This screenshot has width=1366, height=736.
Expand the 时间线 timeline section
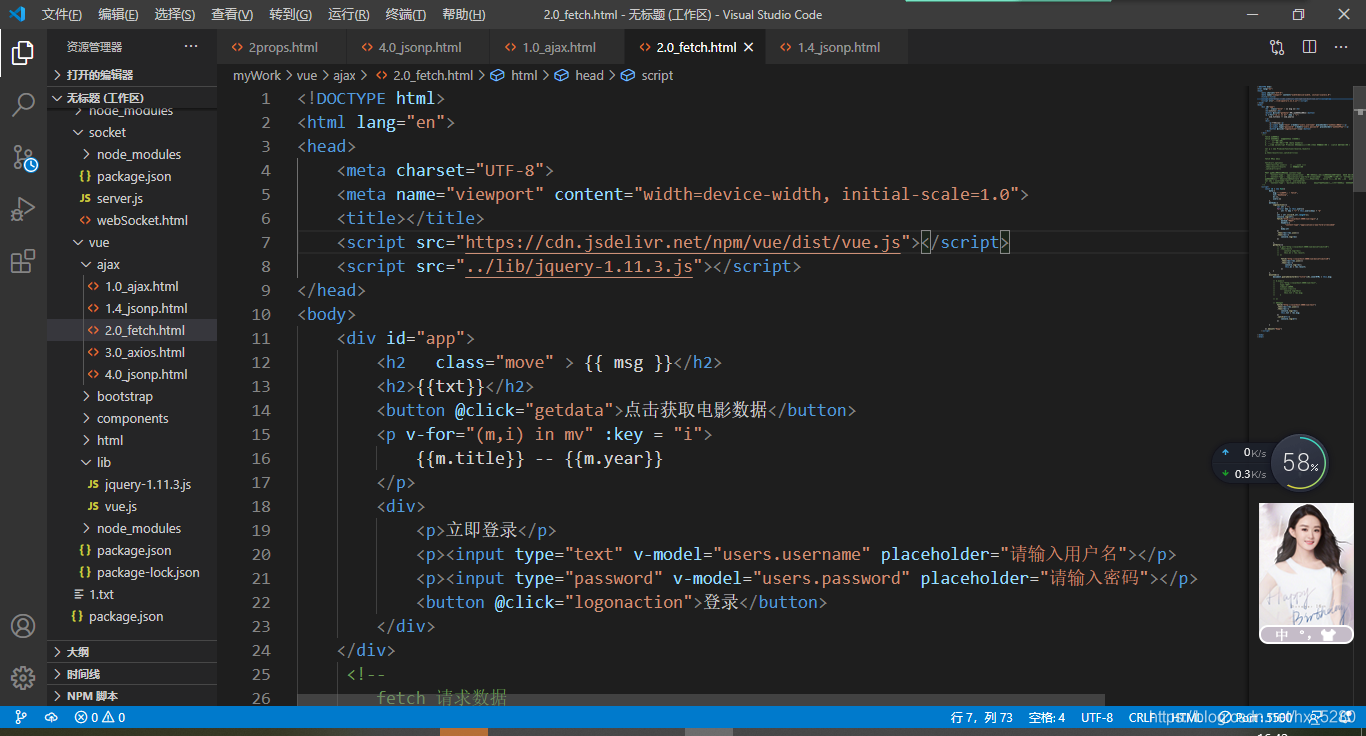[x=132, y=673]
